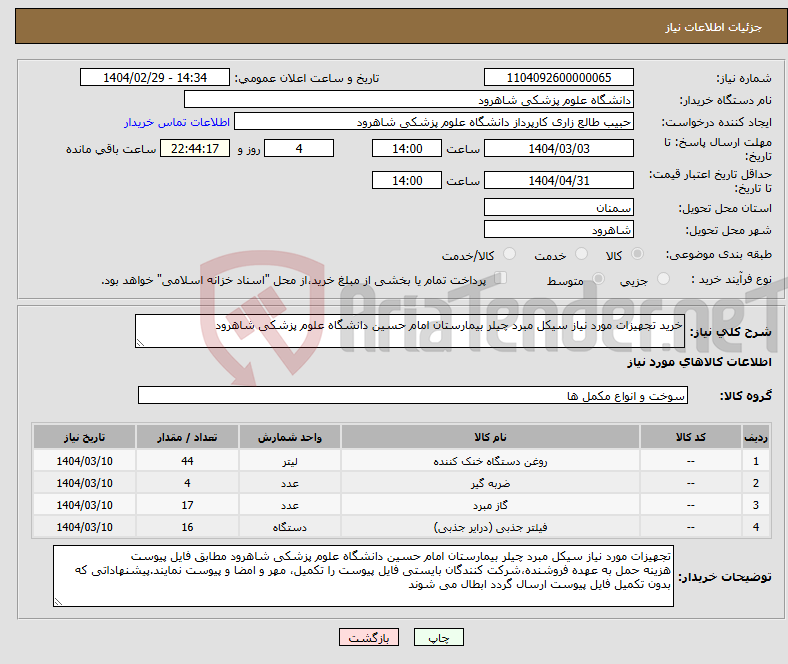Click the item ضربه گیر

click(490, 483)
